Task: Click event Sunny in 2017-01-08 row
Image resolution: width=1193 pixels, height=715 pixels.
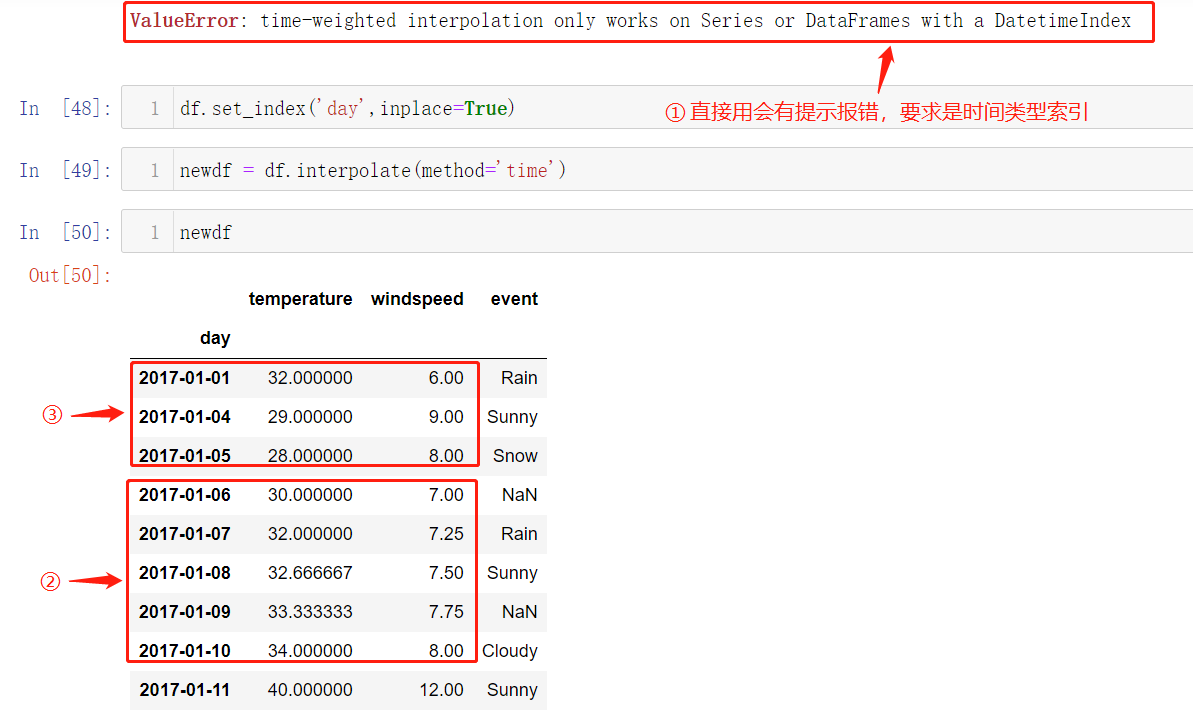Action: pyautogui.click(x=512, y=573)
